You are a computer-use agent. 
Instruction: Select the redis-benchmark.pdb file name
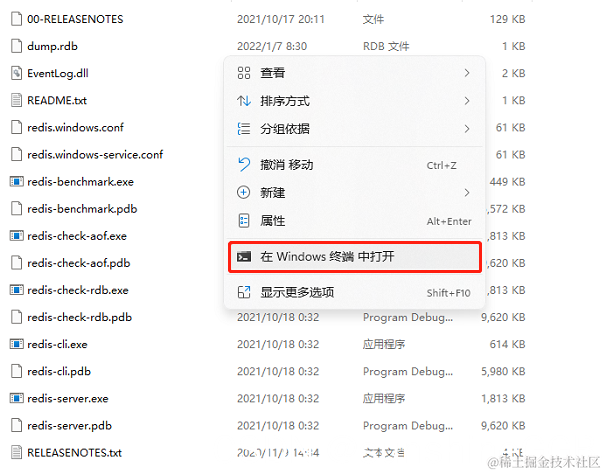click(x=82, y=209)
